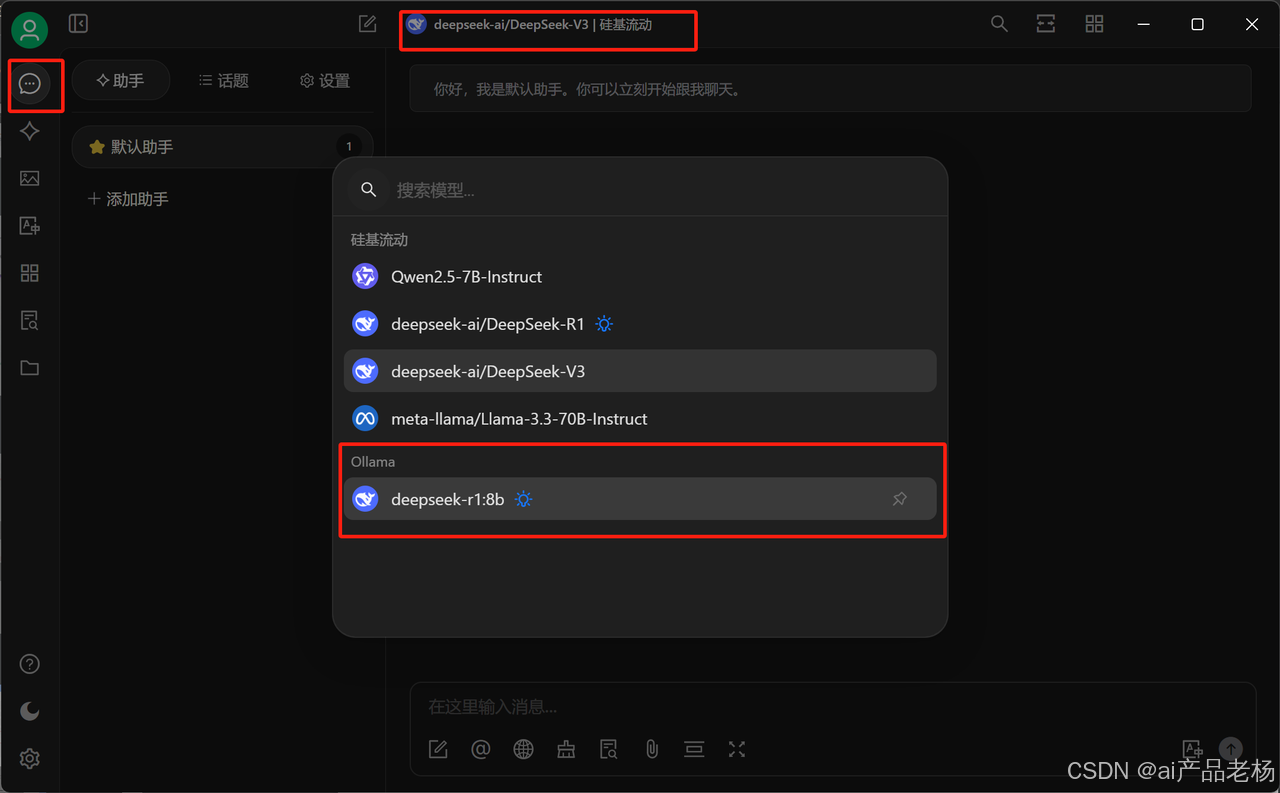This screenshot has width=1280, height=793.
Task: Select the 默认助手 assistant
Action: [x=222, y=147]
